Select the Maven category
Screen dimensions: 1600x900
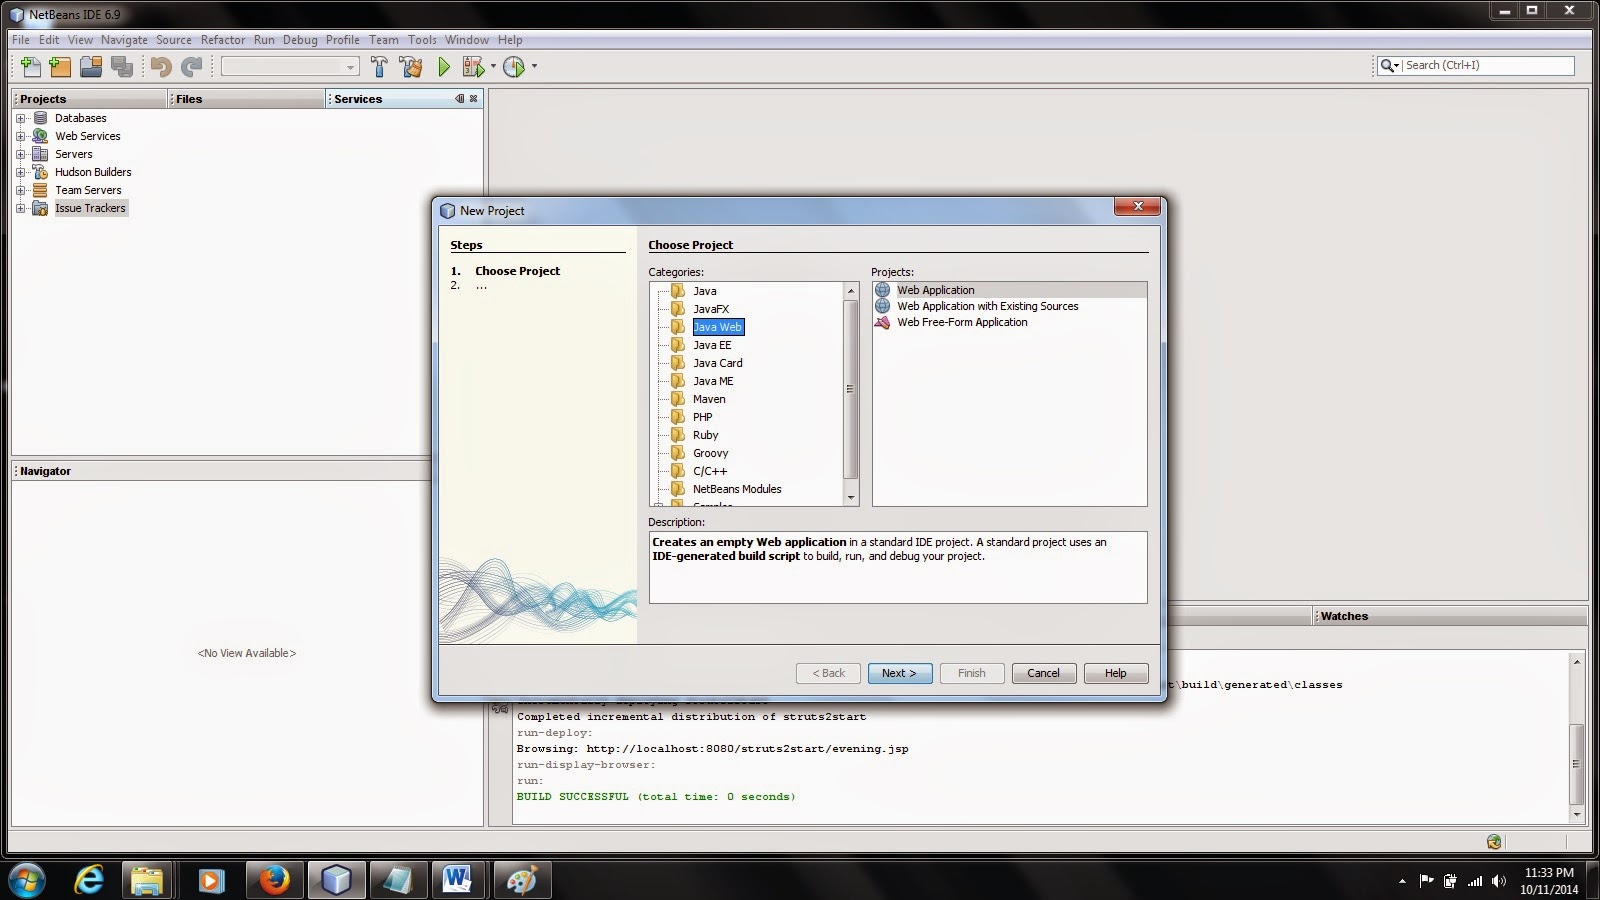[x=709, y=399]
